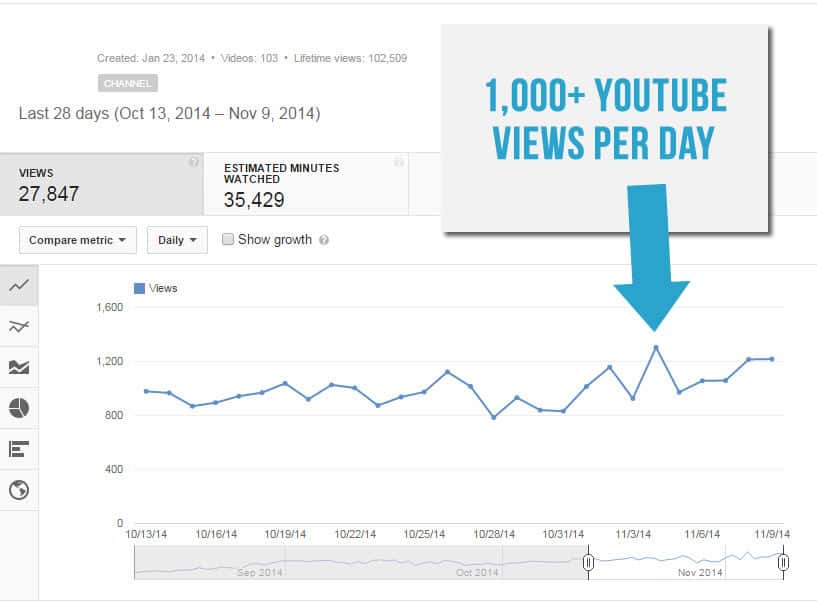Image resolution: width=817 pixels, height=602 pixels.
Task: Enable the Show growth checkbox
Action: [228, 239]
